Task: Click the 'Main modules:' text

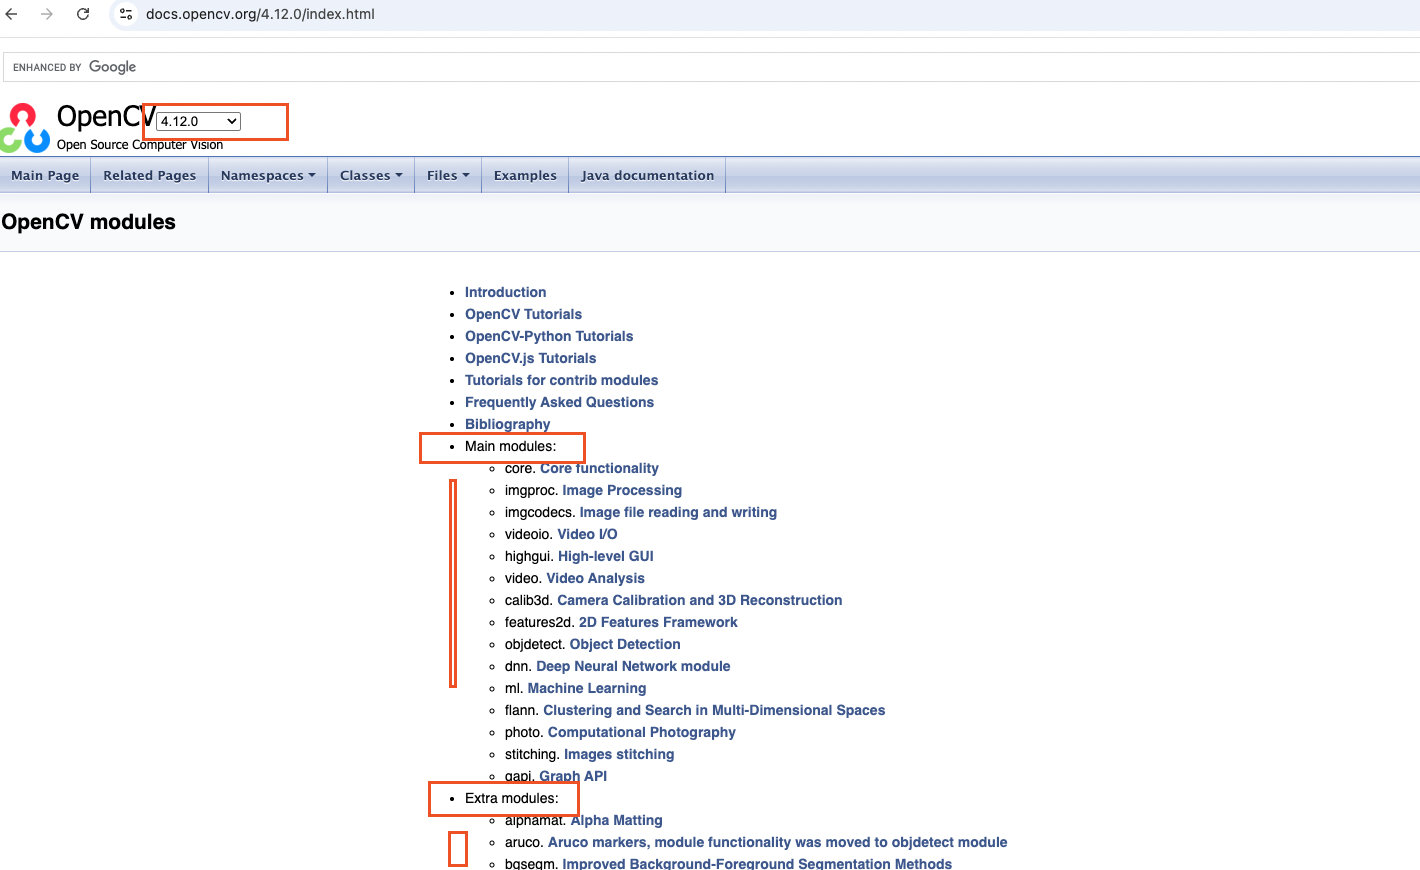Action: pos(510,446)
